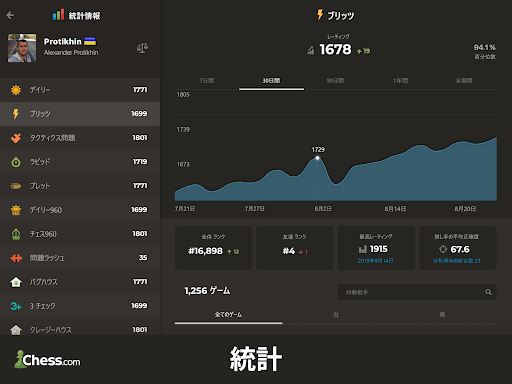Select the Daily sun icon
This screenshot has width=512, height=384.
pyautogui.click(x=16, y=90)
